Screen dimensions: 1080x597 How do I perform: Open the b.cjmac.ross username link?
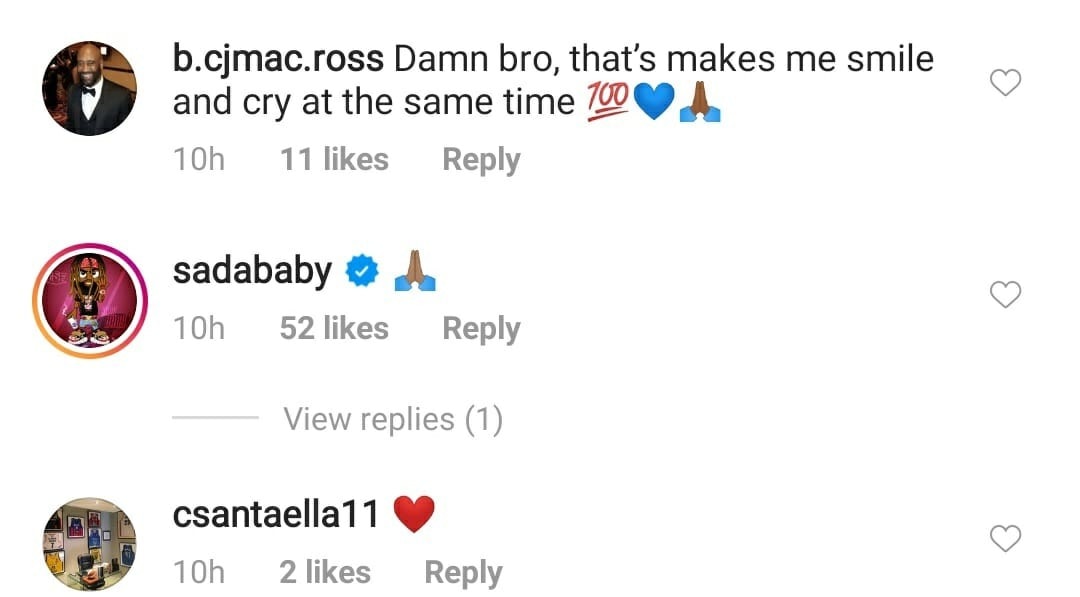(278, 60)
